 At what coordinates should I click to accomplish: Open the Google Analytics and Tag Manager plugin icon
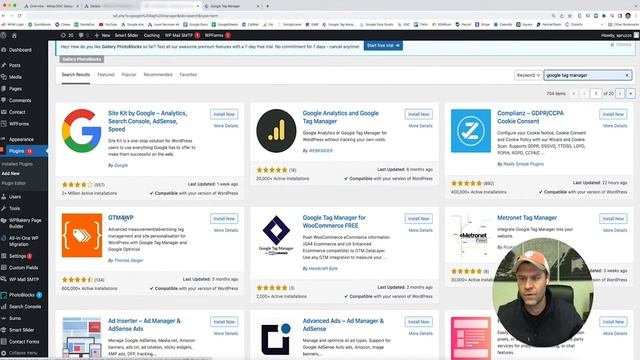click(x=276, y=131)
